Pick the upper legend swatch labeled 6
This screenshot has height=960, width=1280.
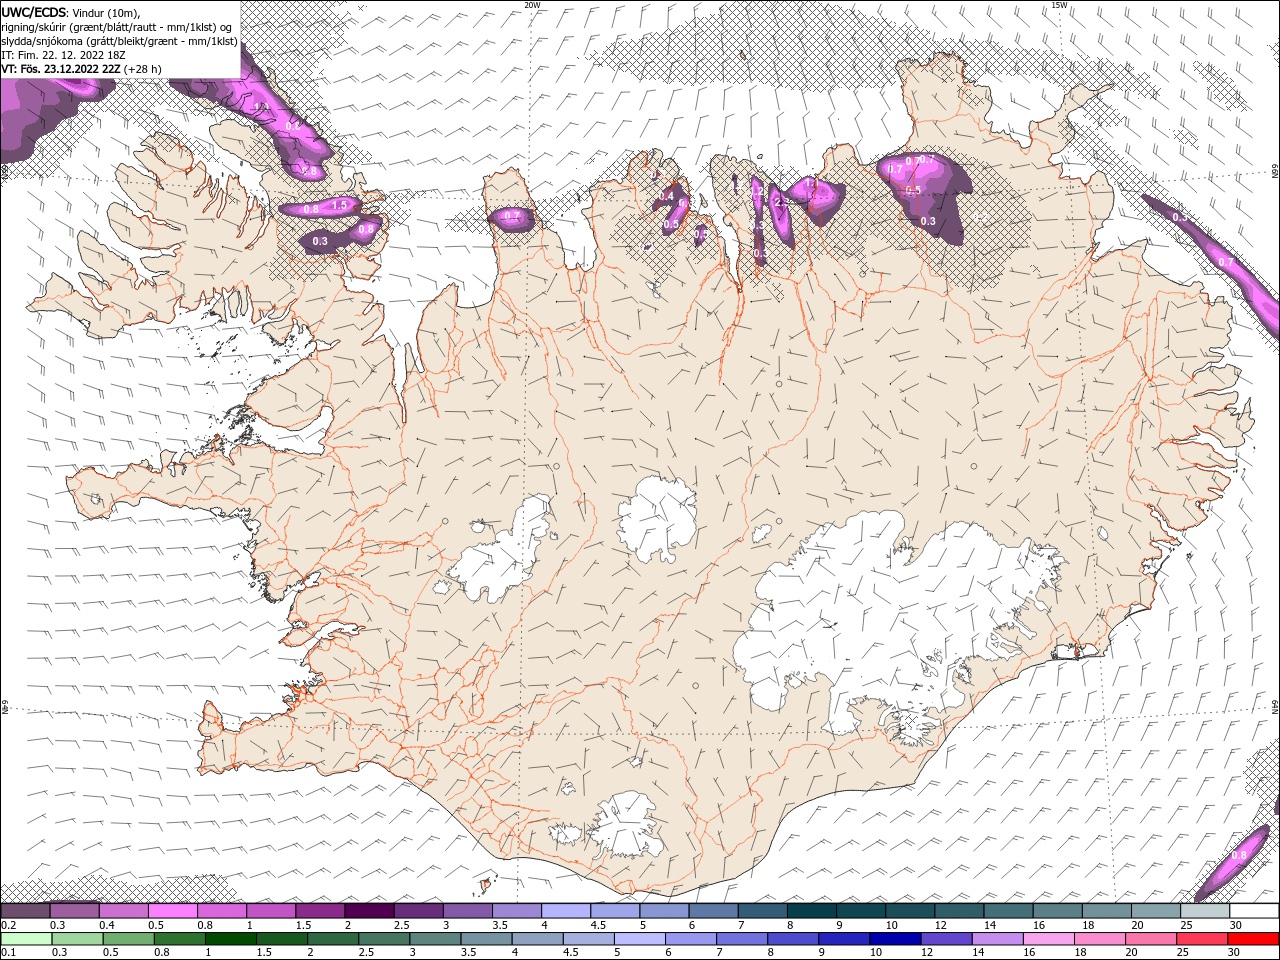(714, 911)
